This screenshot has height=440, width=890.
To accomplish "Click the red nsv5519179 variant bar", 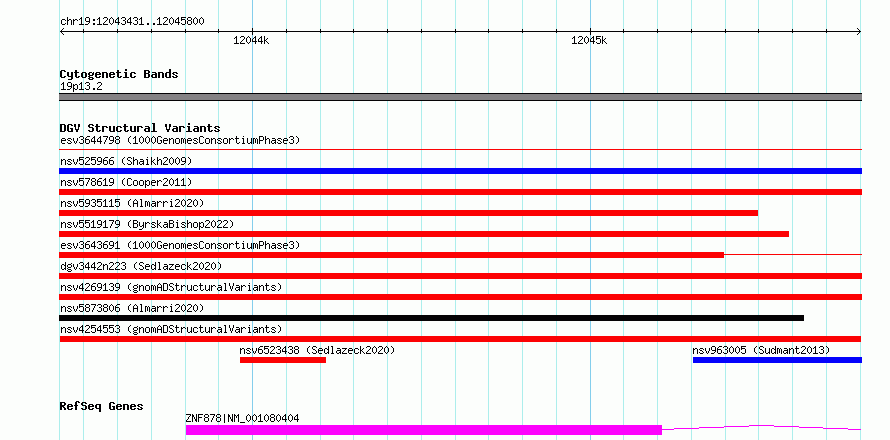I will tap(424, 234).
